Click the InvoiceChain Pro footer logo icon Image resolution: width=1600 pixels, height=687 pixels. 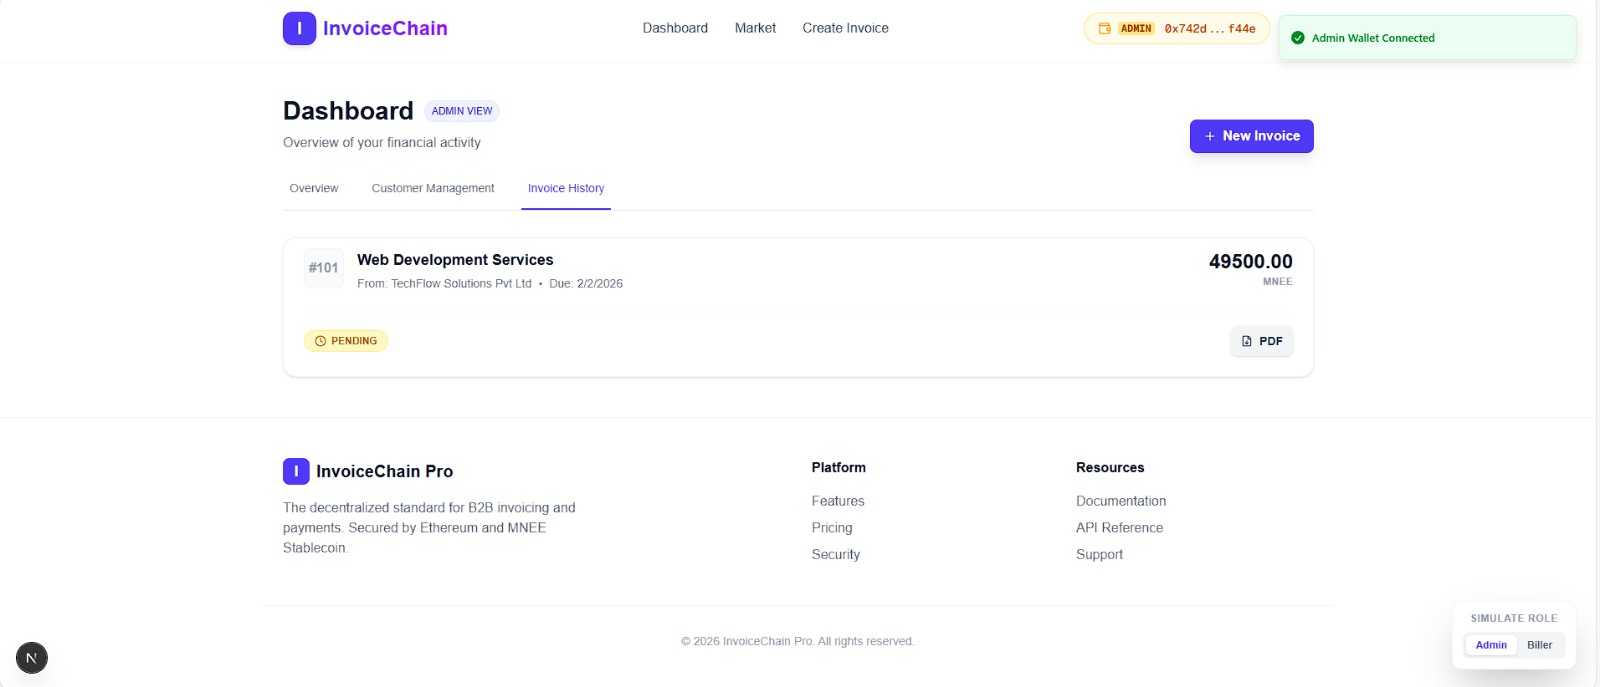coord(296,471)
